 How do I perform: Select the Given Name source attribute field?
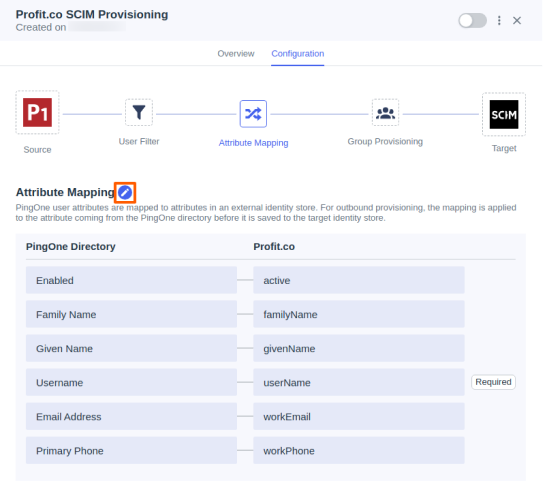[x=131, y=348]
